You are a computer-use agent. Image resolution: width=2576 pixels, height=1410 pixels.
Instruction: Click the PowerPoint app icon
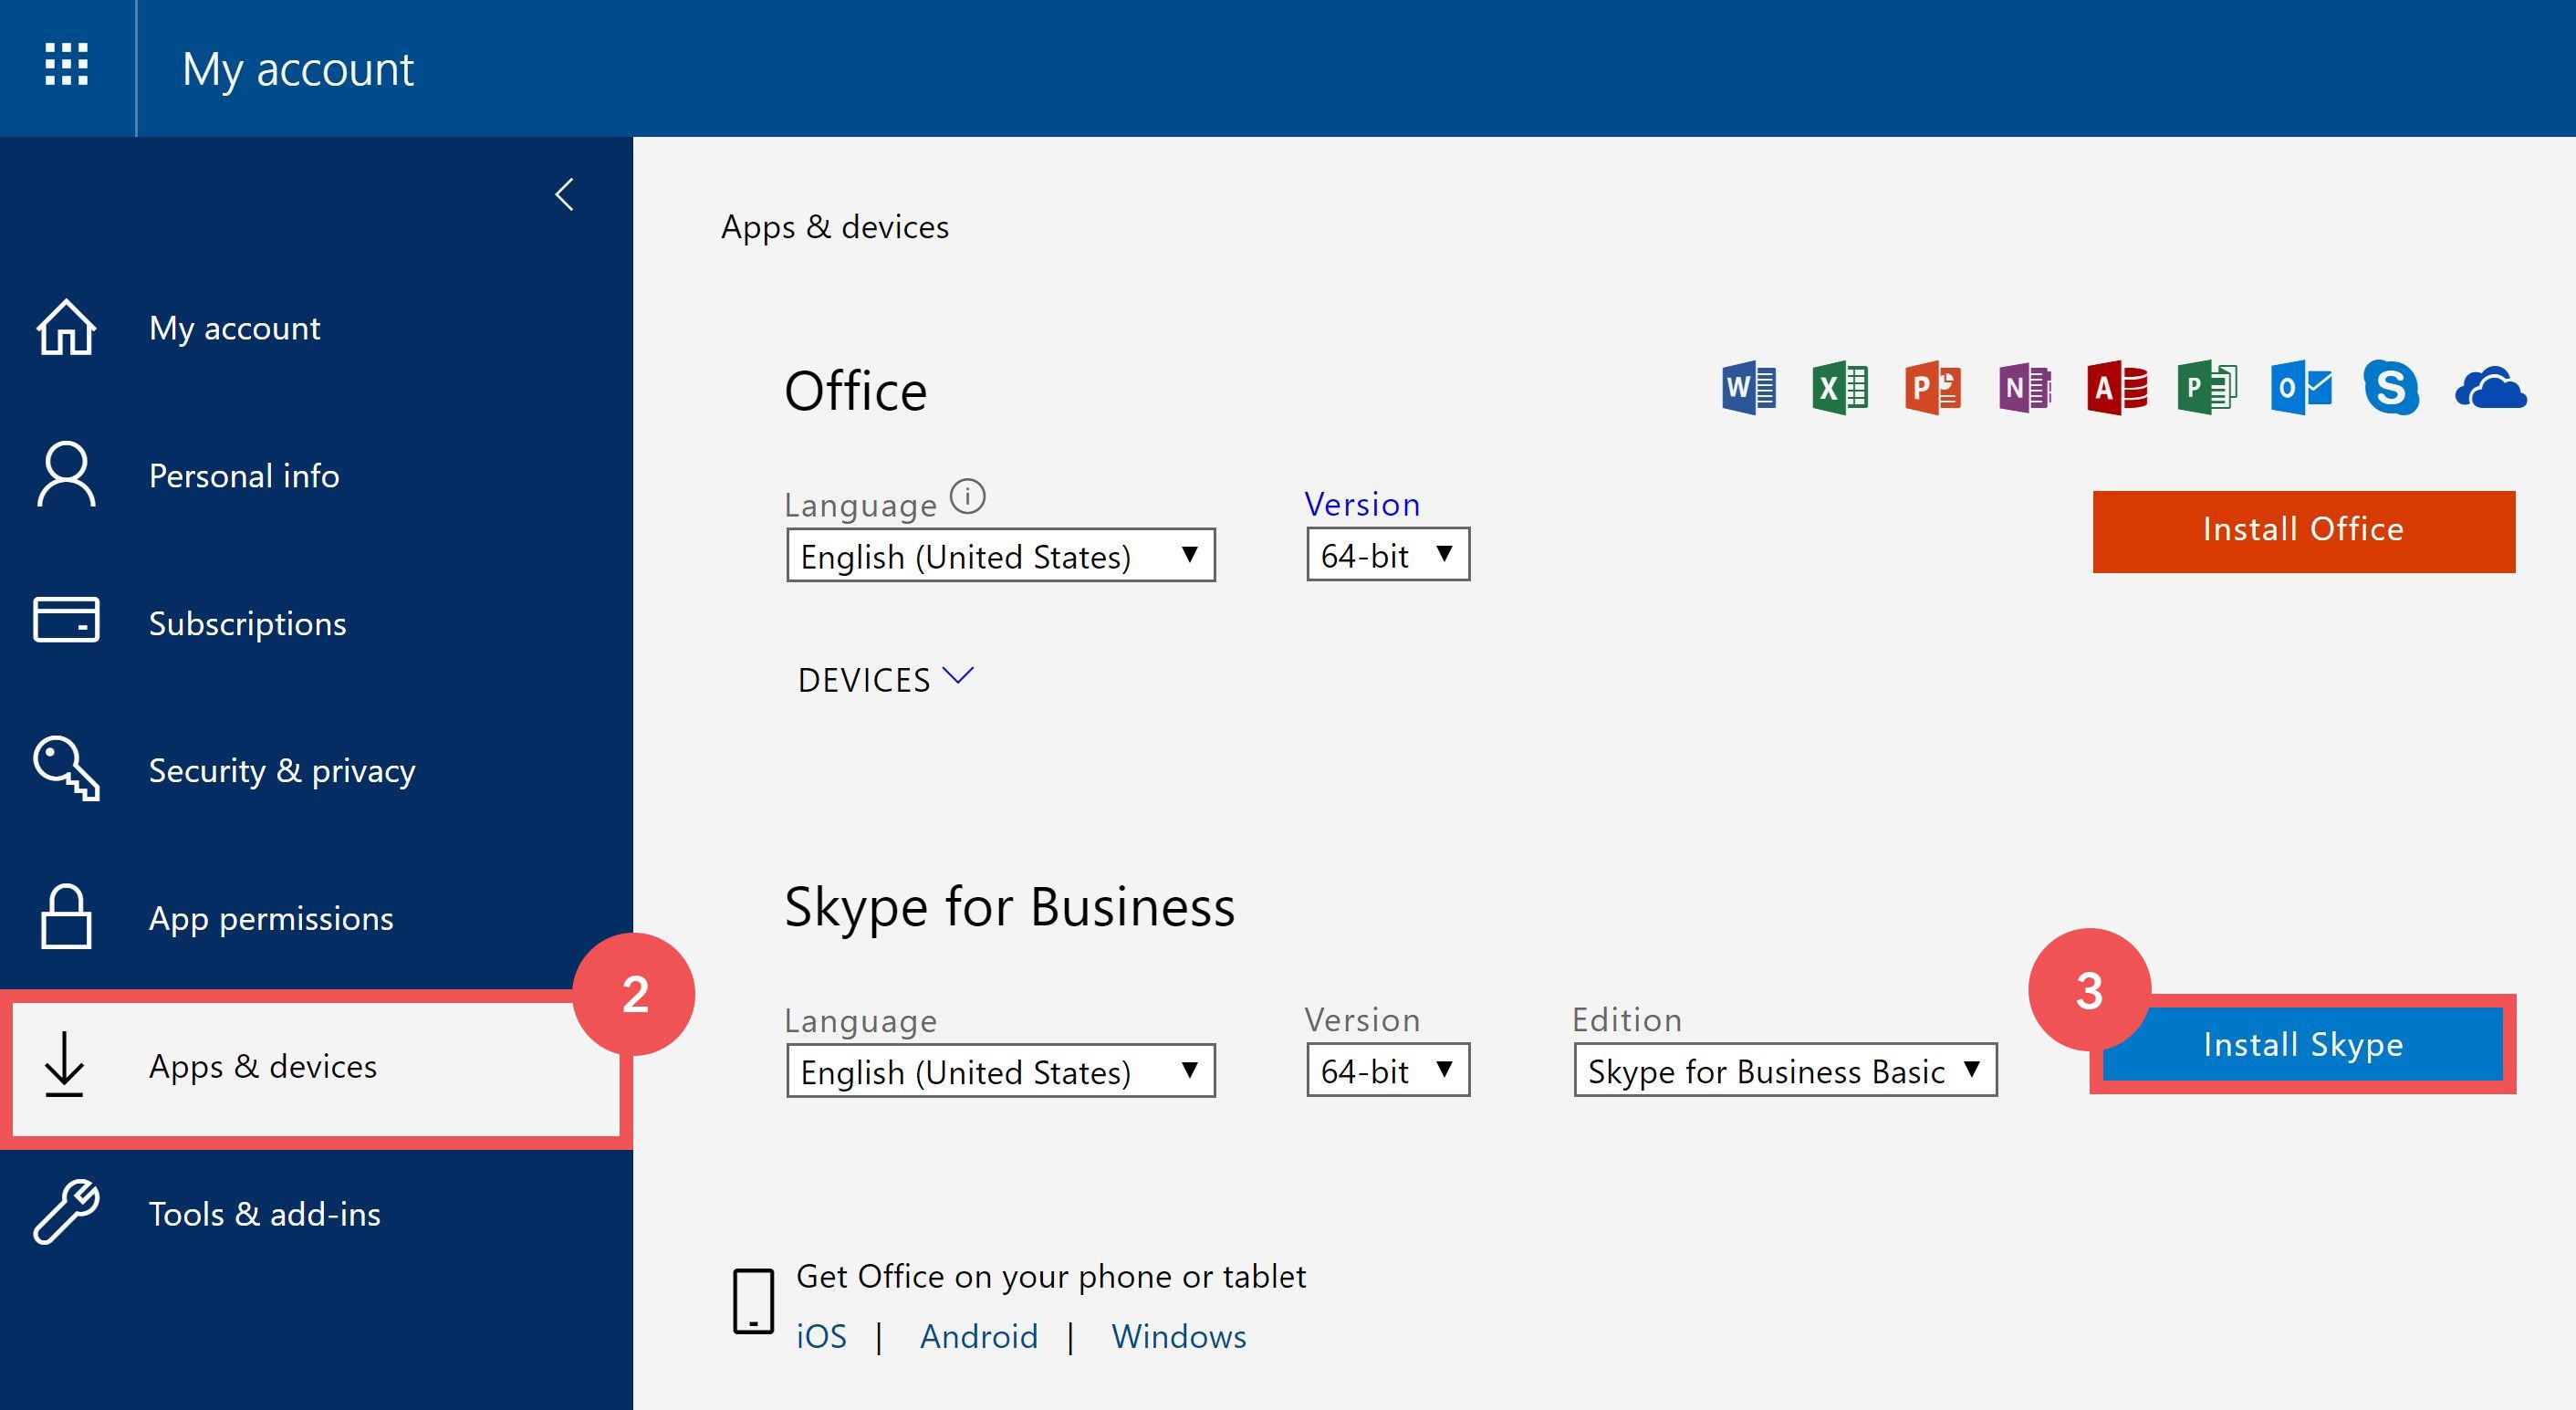[1932, 388]
